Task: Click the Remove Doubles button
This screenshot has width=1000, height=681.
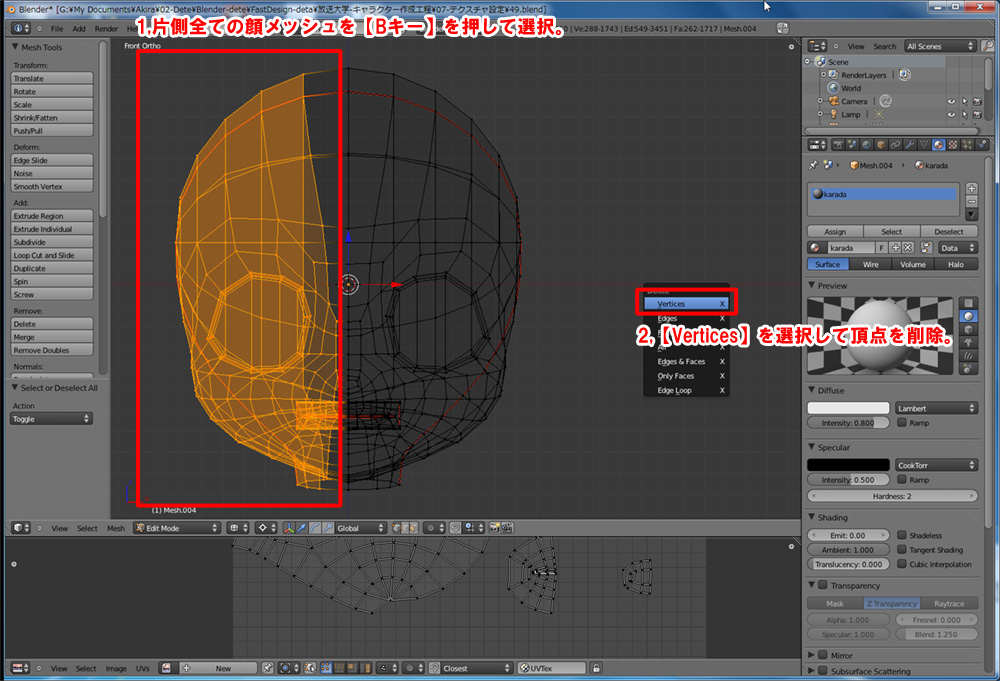Action: (52, 350)
